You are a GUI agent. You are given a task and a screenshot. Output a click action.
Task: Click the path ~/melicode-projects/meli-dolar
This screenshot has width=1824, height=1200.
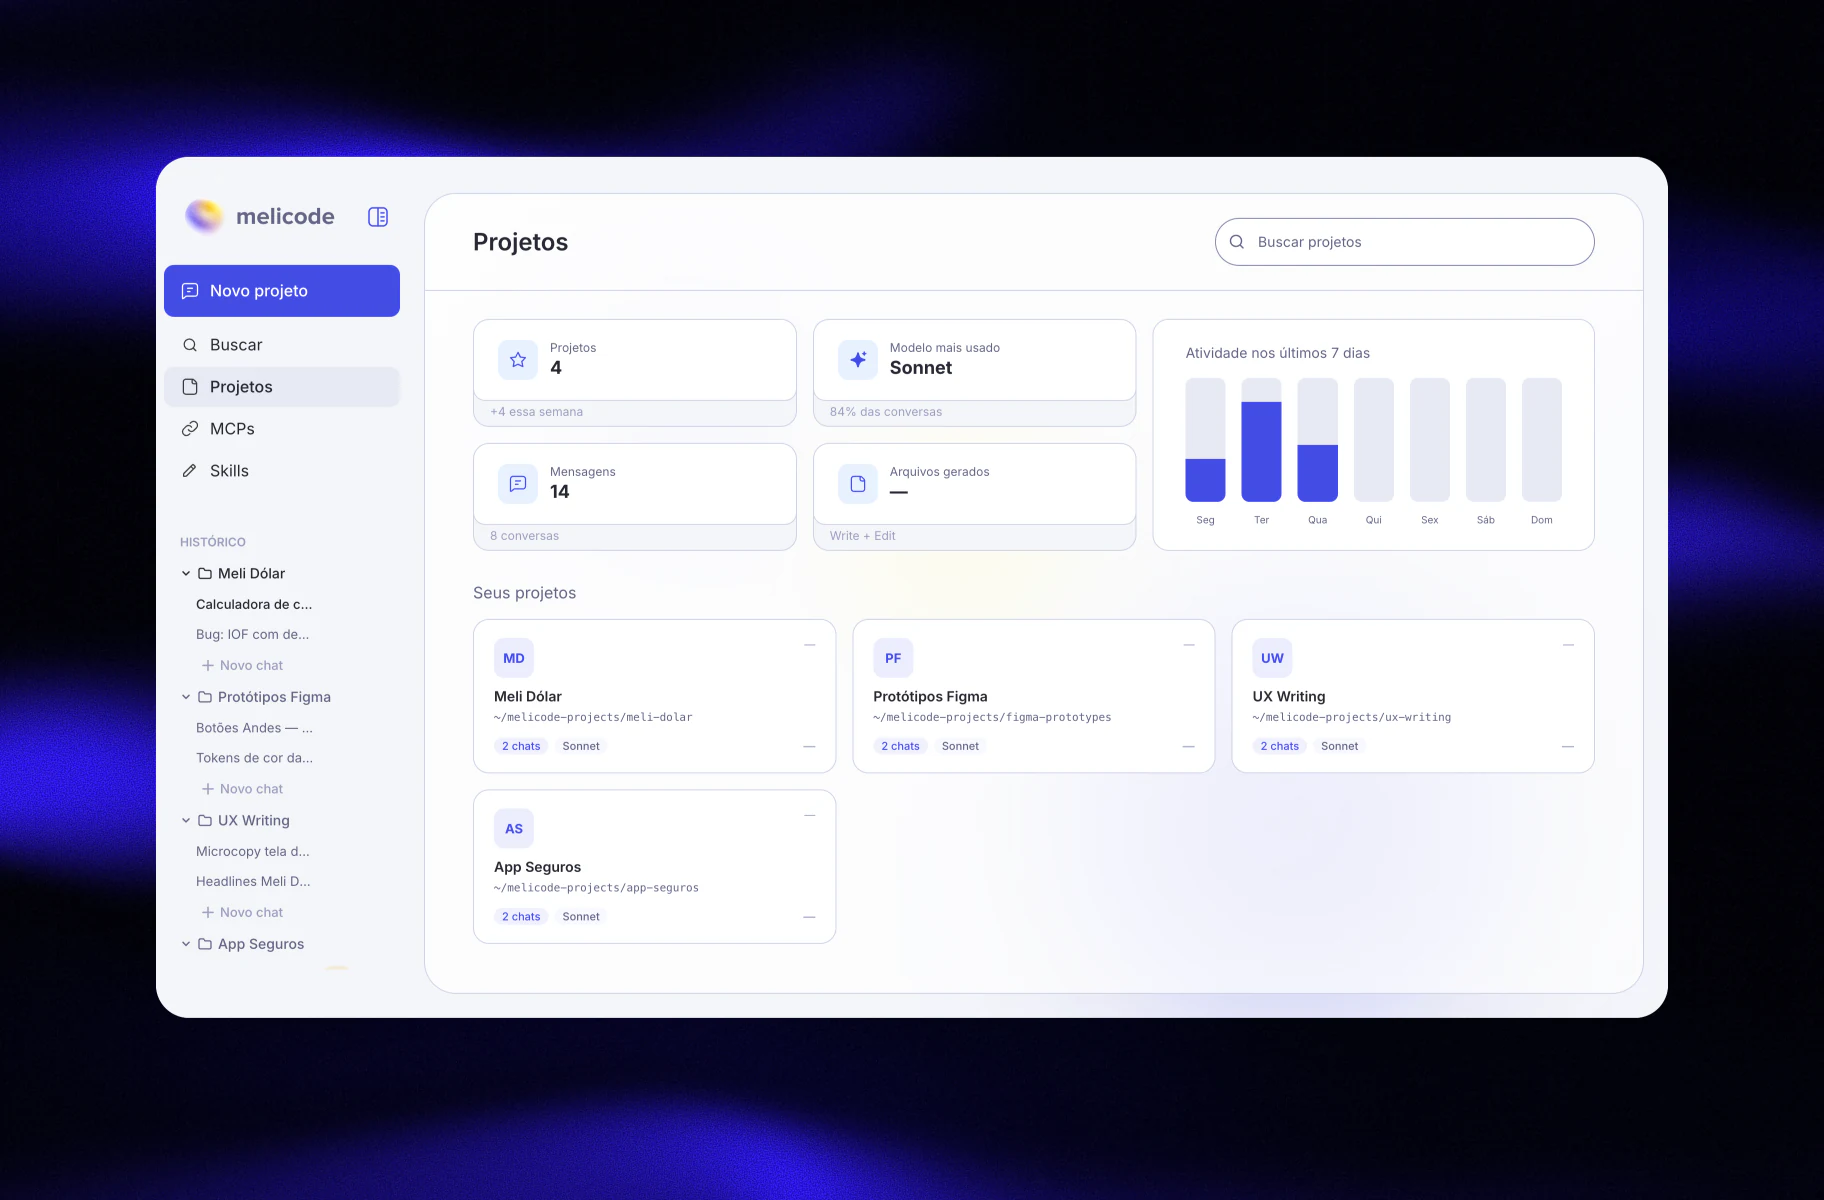click(x=593, y=717)
